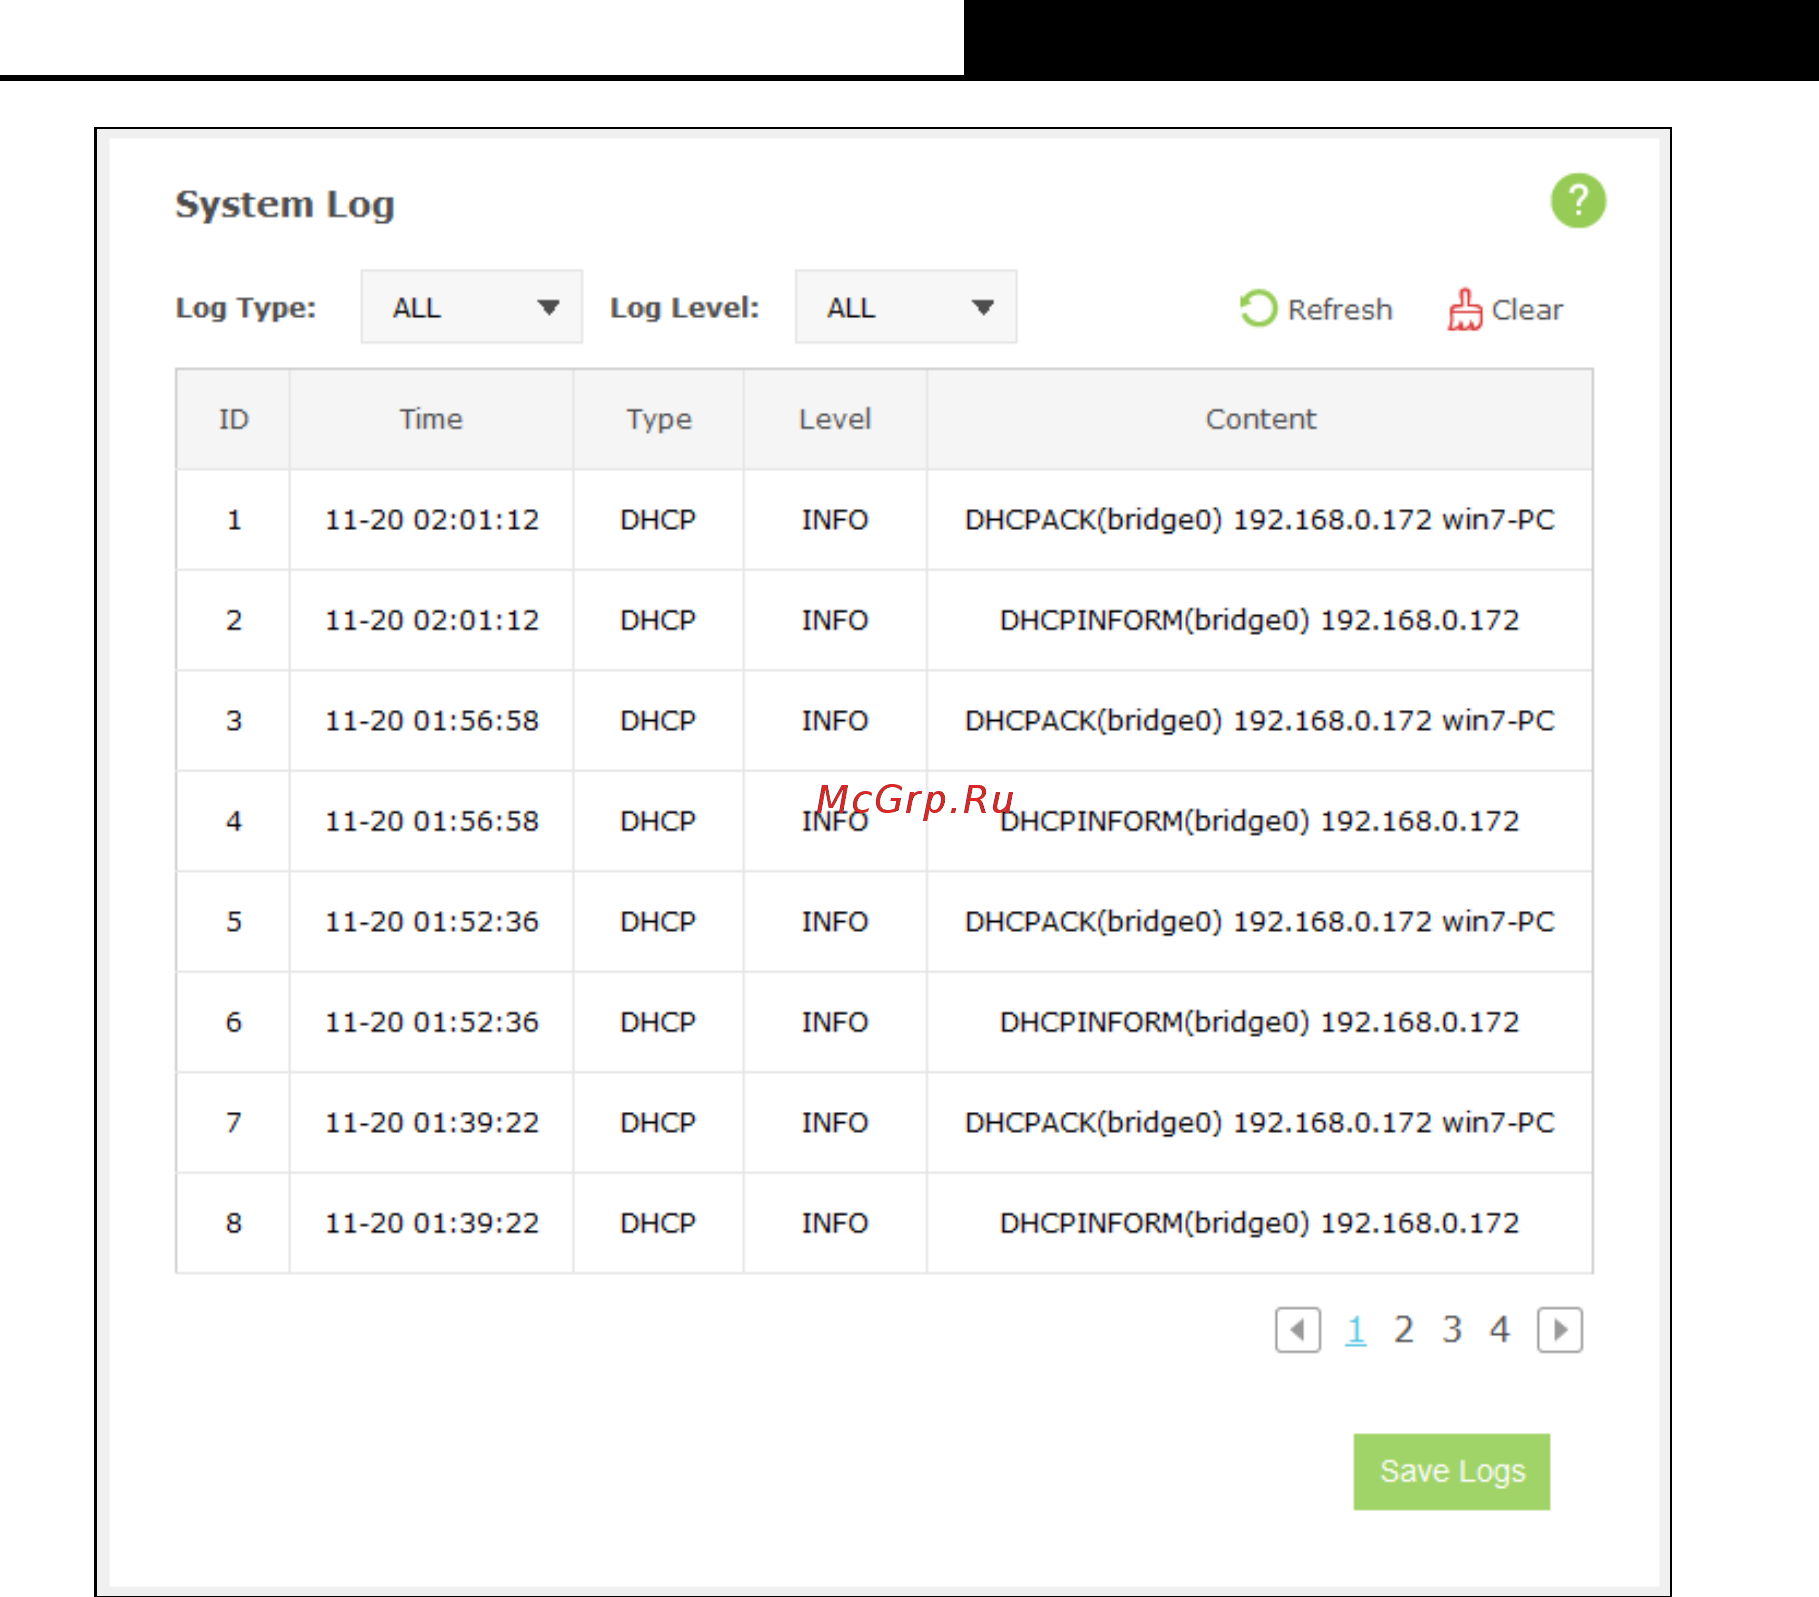Screen dimensions: 1819x1597
Task: Click the Level column header
Action: (x=835, y=419)
